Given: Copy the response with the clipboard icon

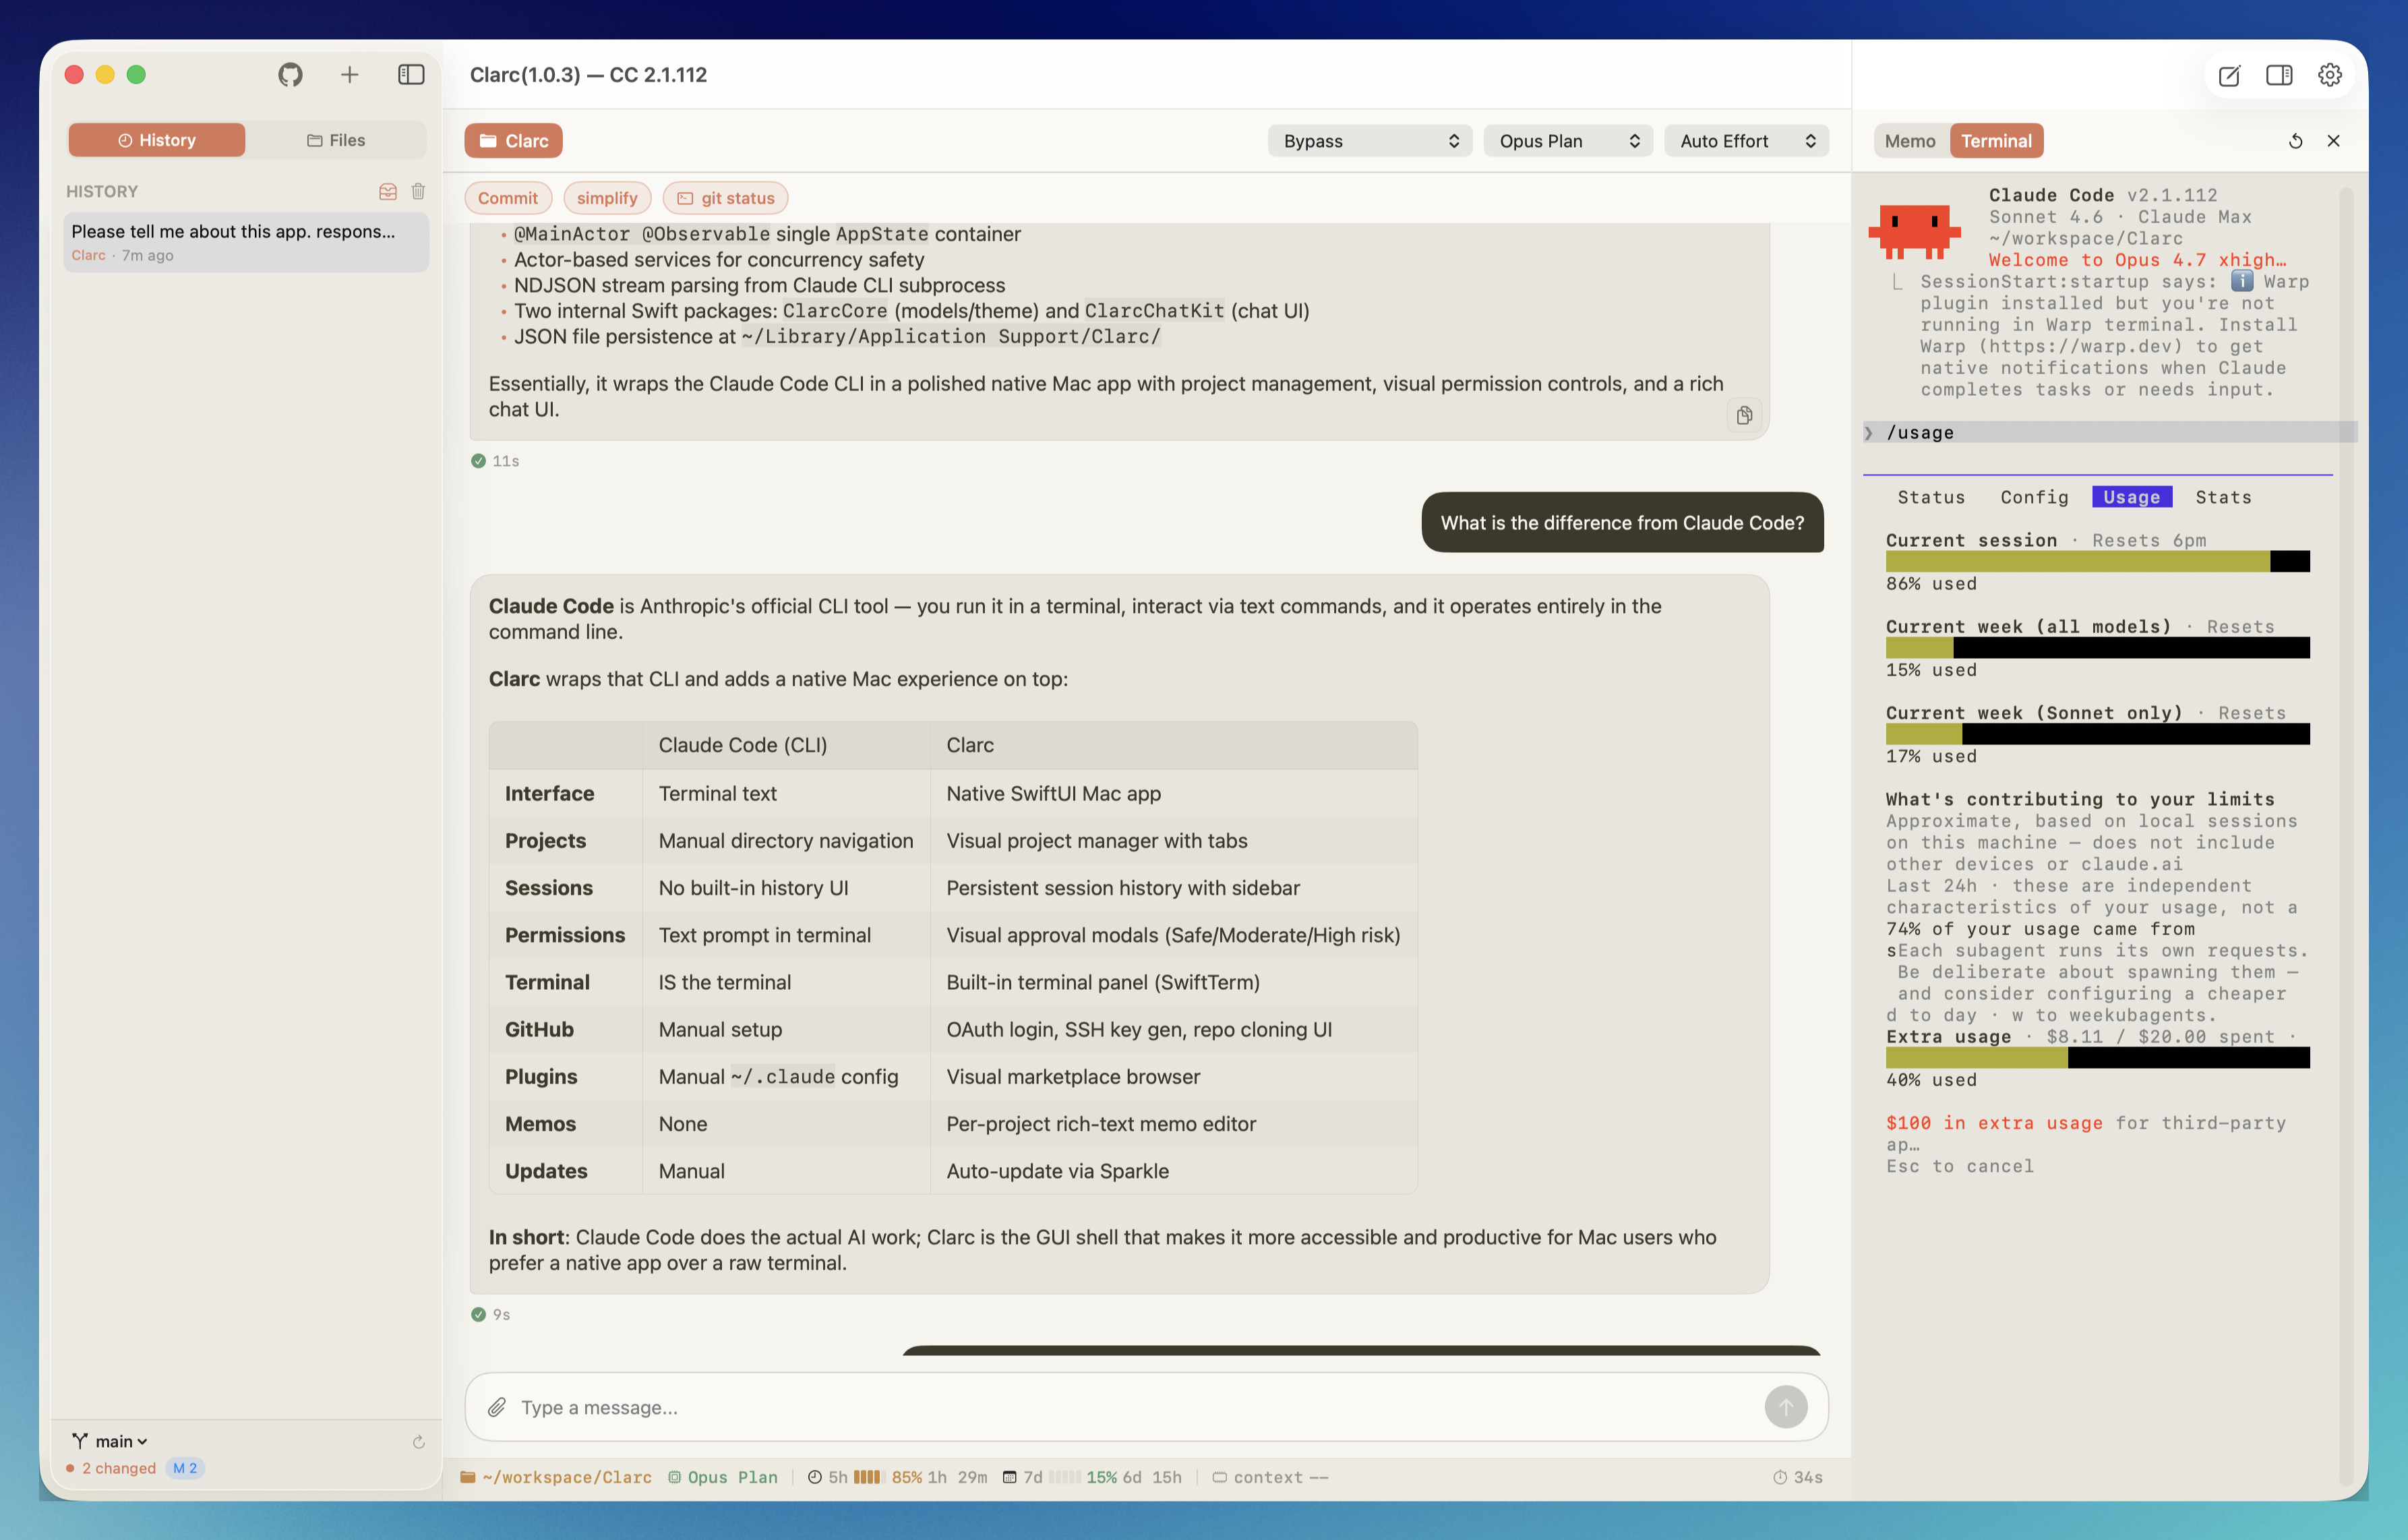Looking at the screenshot, I should point(1744,415).
